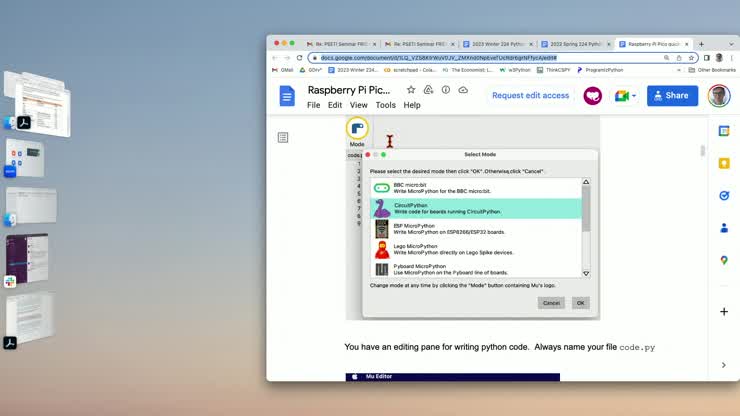Open Google Maps in side panel

724,260
